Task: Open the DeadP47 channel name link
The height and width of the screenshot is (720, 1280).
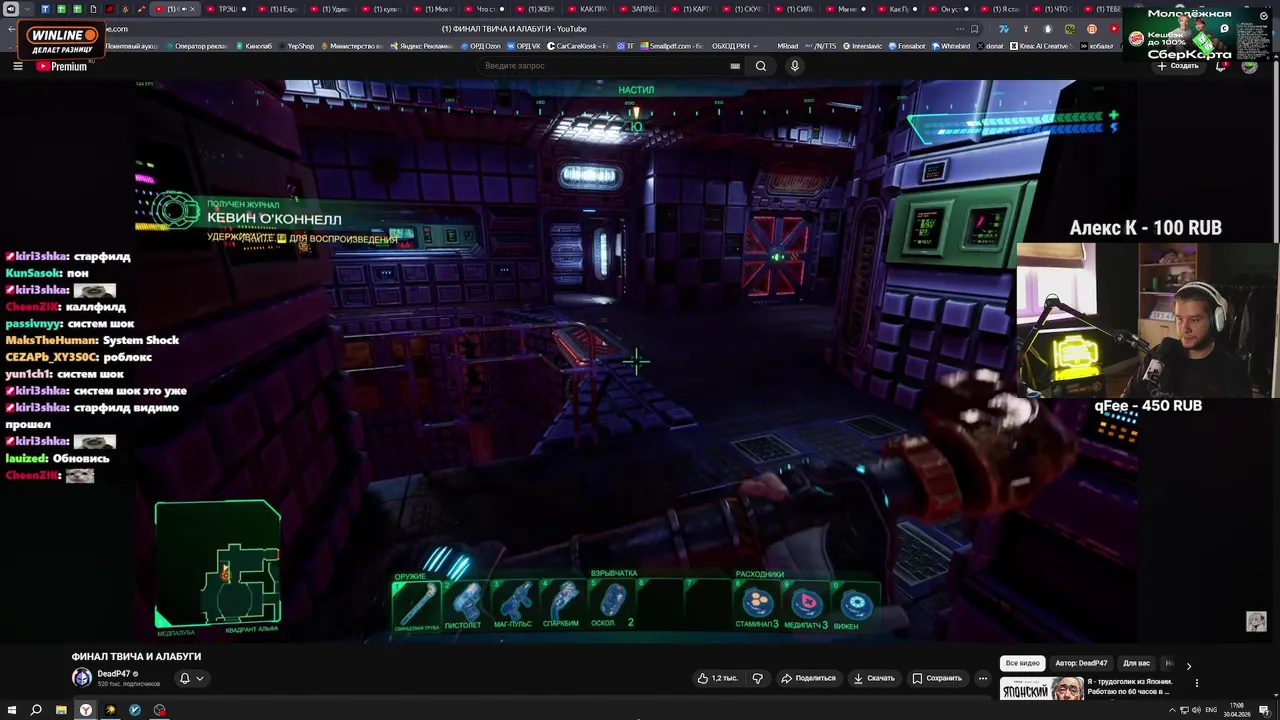Action: 114,674
